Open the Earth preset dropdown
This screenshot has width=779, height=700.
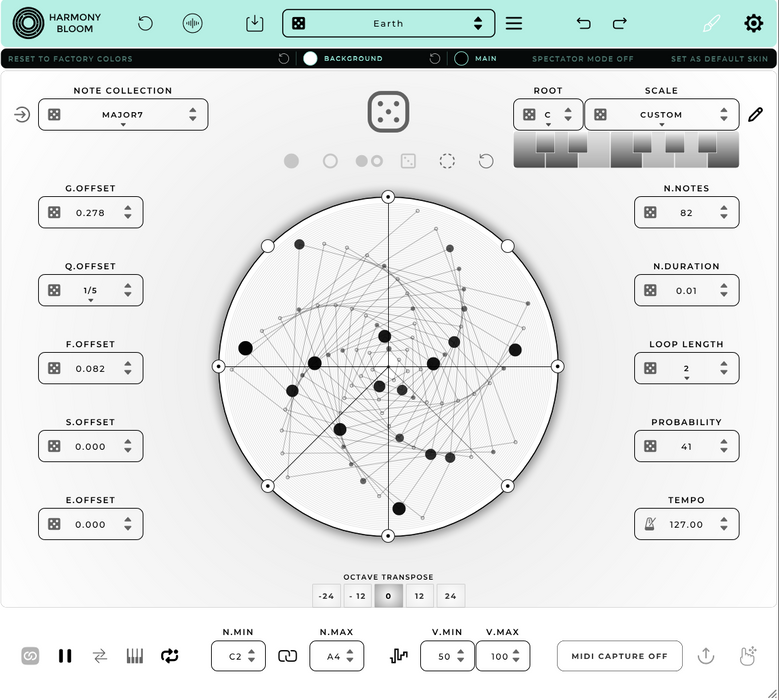388,23
